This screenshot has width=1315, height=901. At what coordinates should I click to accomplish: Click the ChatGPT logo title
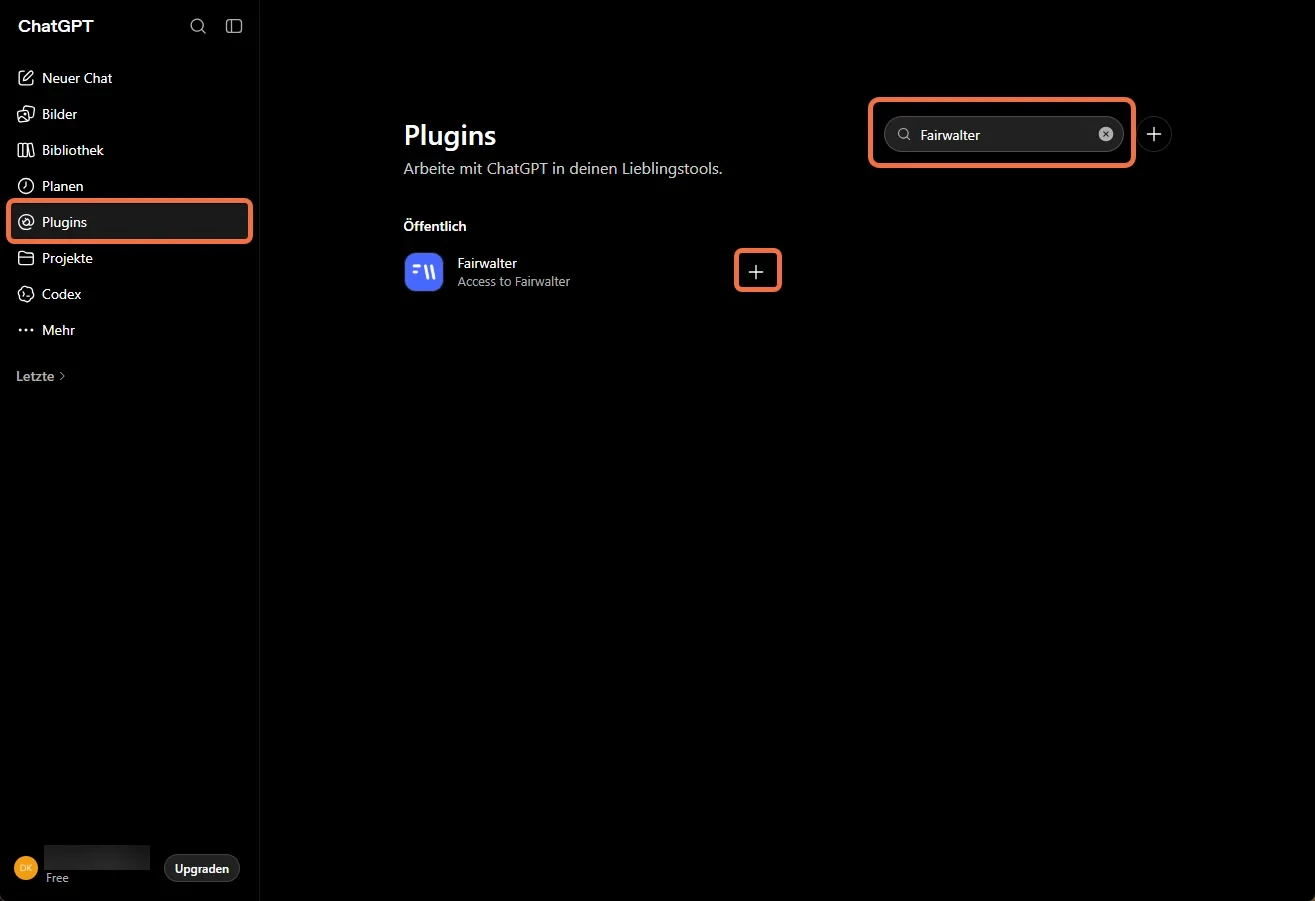56,26
